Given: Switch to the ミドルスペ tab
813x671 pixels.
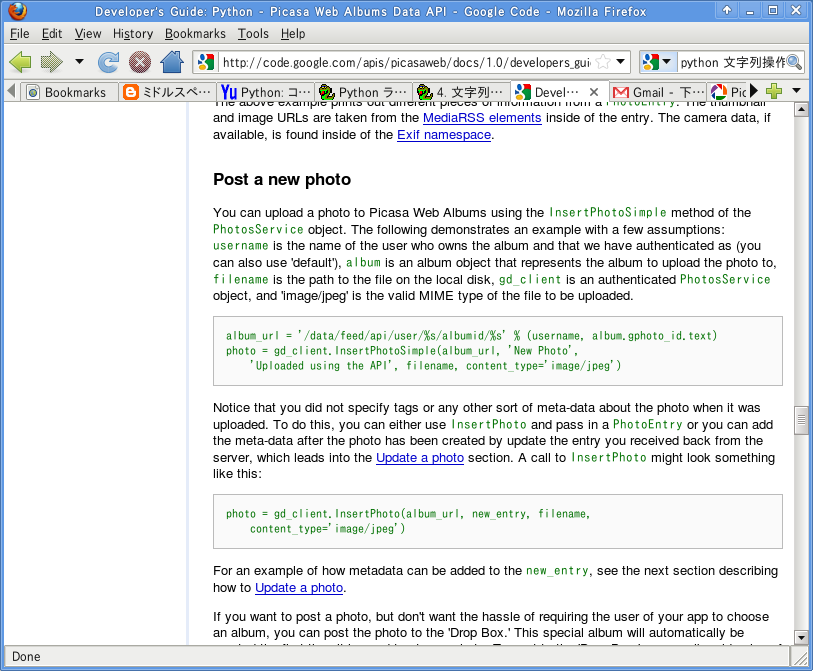Looking at the screenshot, I should [166, 92].
